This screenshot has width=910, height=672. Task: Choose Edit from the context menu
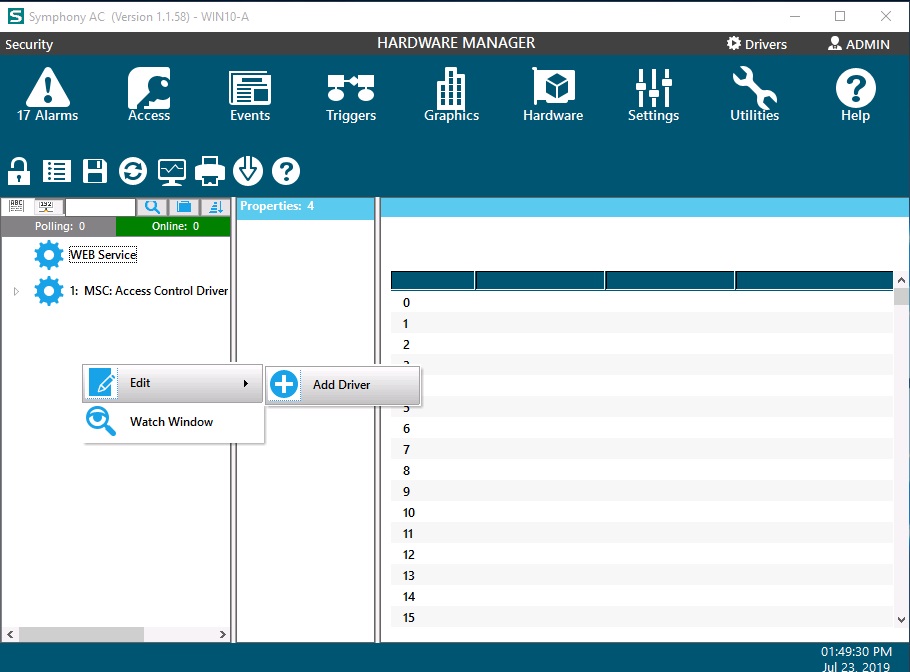click(x=173, y=383)
